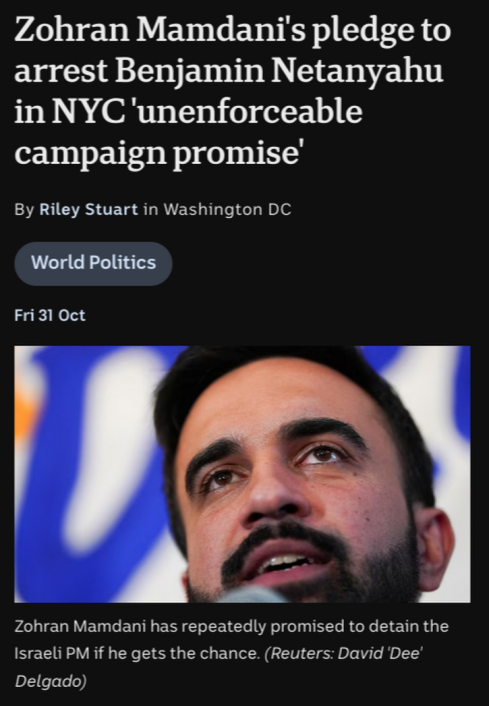The image size is (489, 706).
Task: Click the word 'Netanyahu' in the headline
Action: click(357, 72)
